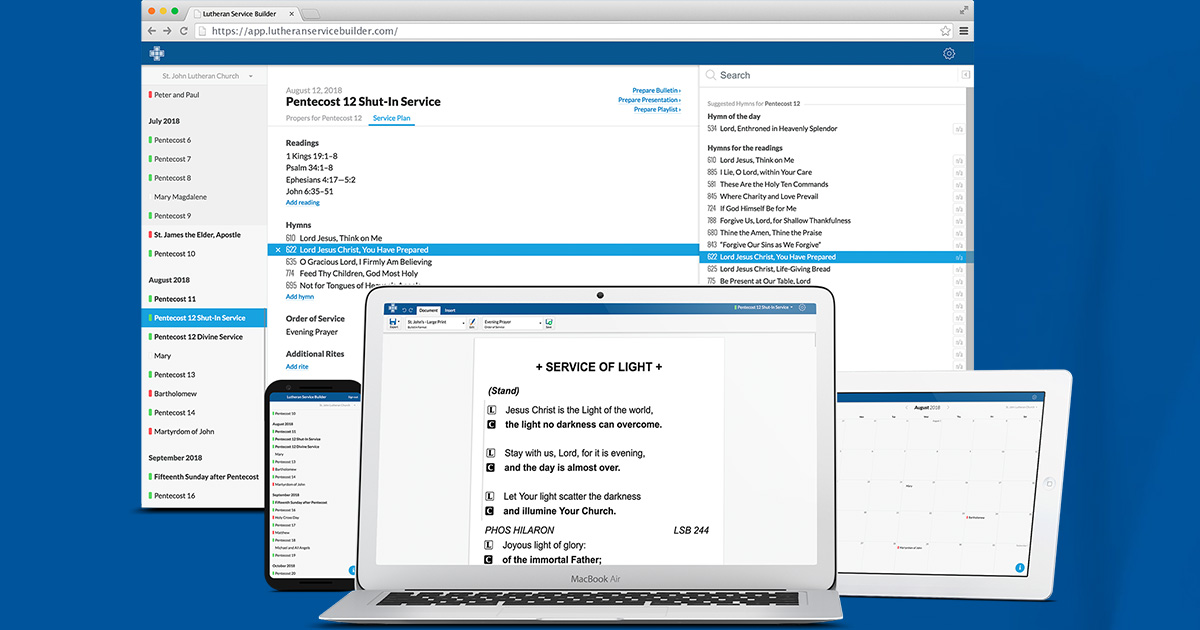This screenshot has height=630, width=1200.
Task: Switch to the Propers for Pentecost 12 tab
Action: tap(323, 118)
